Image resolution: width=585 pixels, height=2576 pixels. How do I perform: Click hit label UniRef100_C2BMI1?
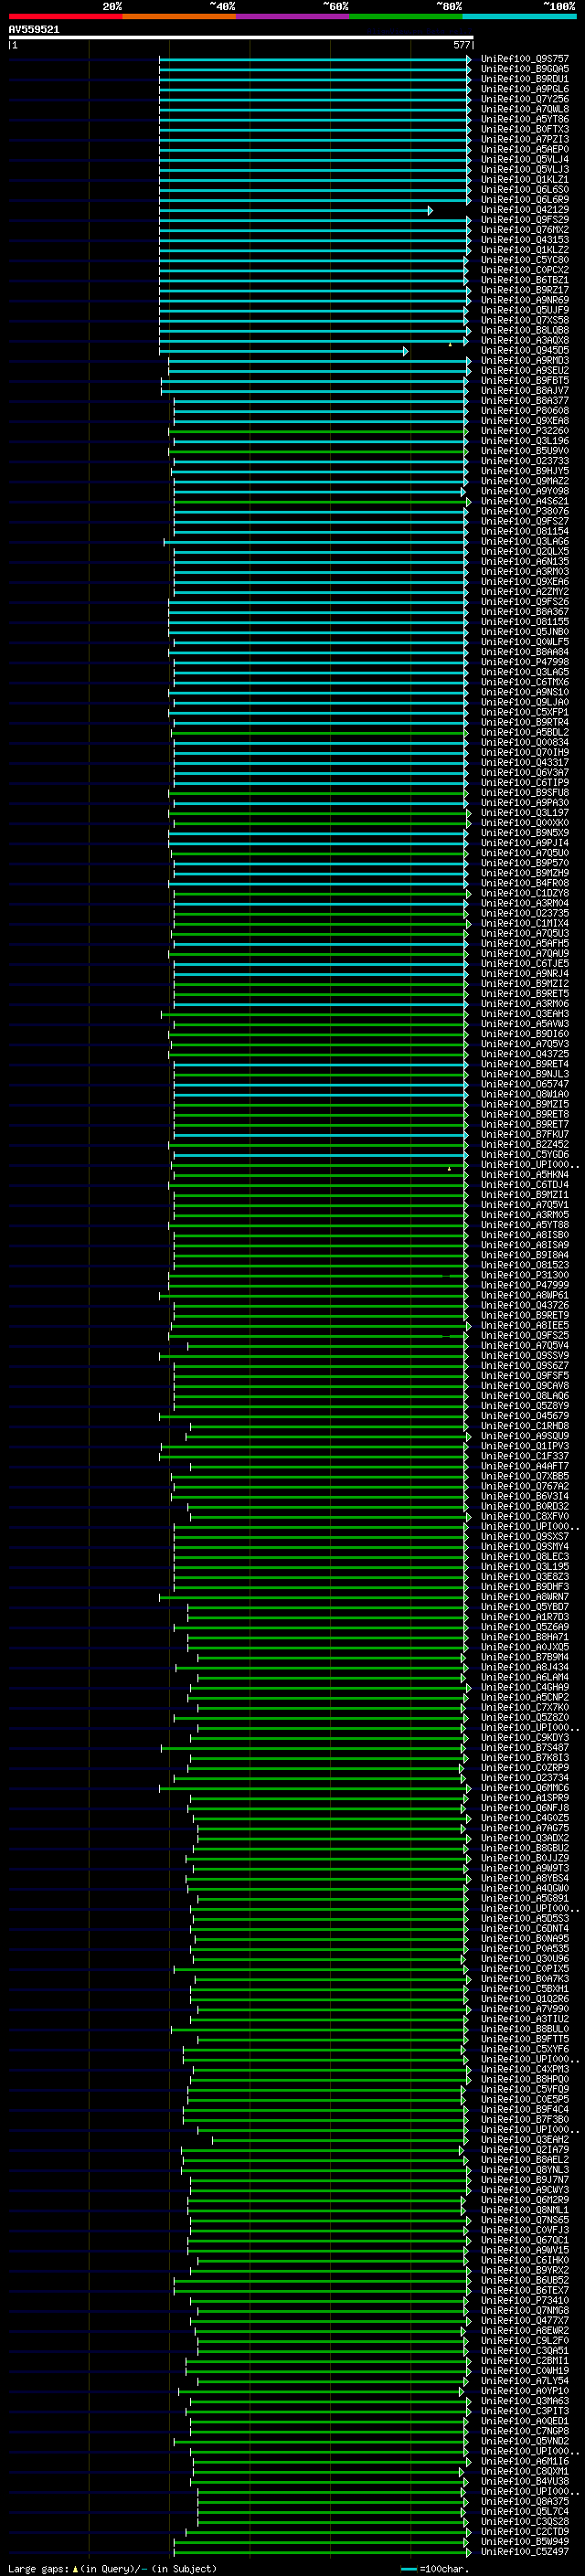tap(524, 2361)
